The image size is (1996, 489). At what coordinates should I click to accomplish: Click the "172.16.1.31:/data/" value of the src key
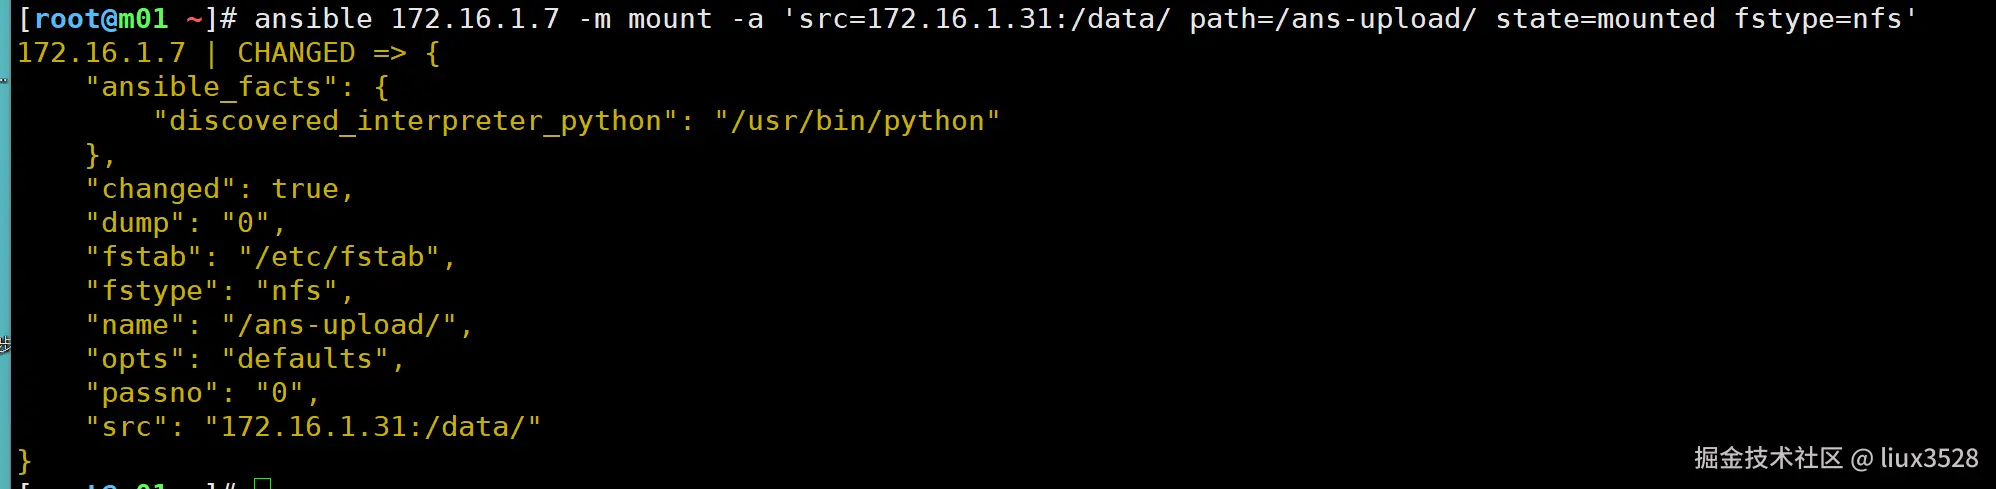tap(372, 427)
